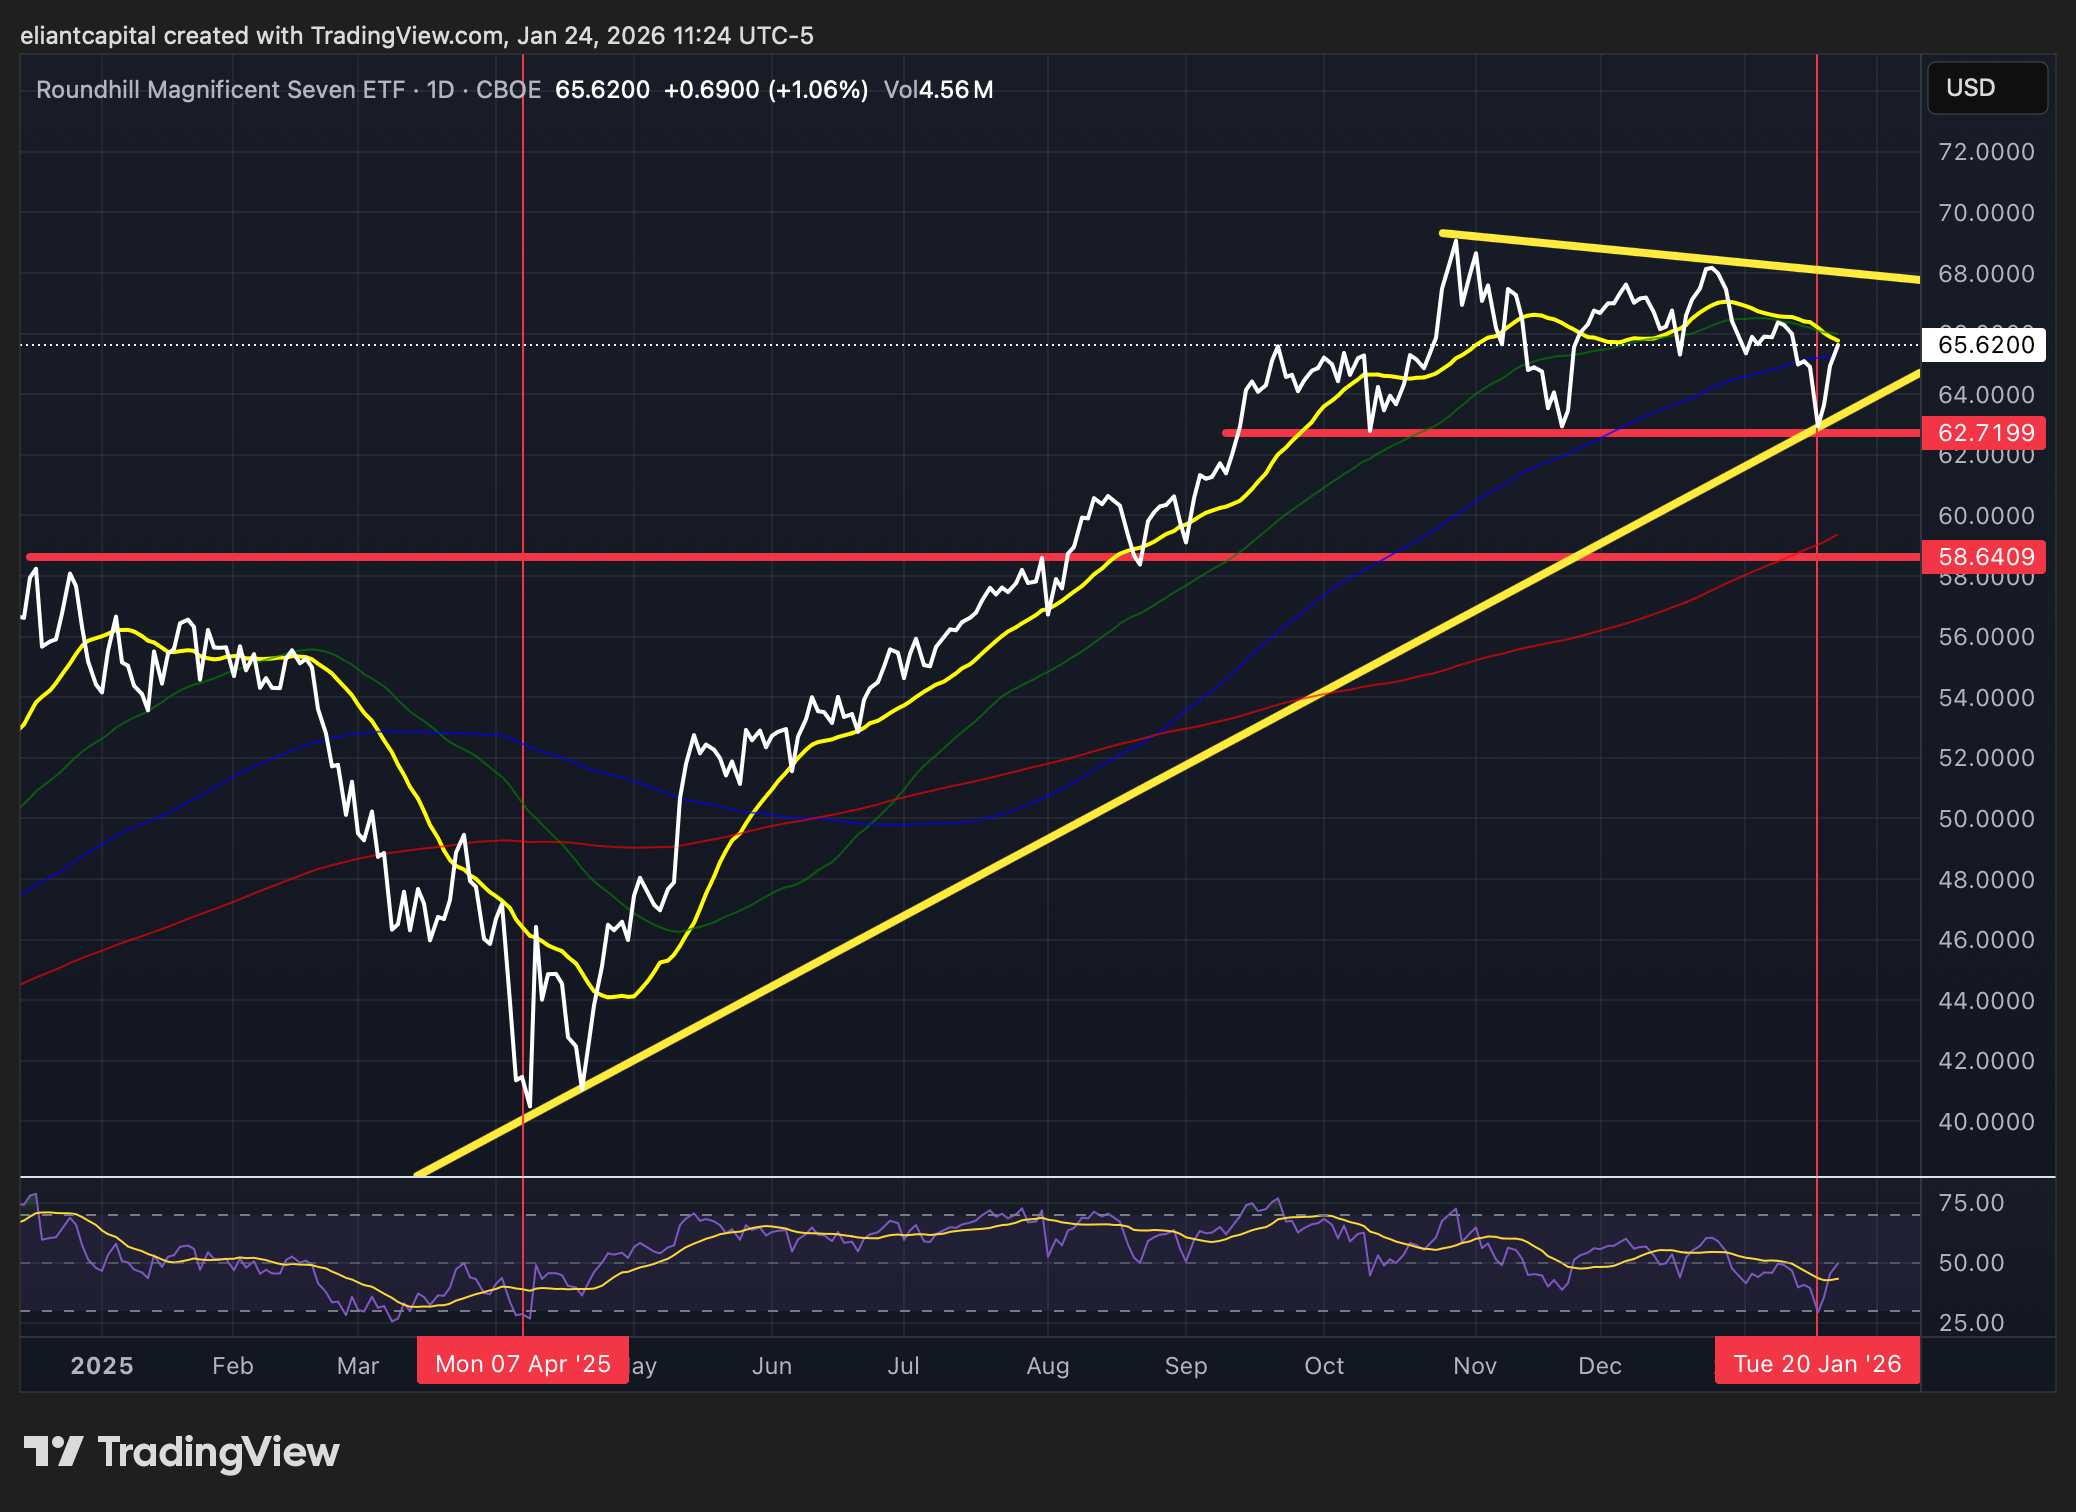Click the Mon 07 Apr '25 date marker
The width and height of the screenshot is (2076, 1512).
pos(522,1364)
